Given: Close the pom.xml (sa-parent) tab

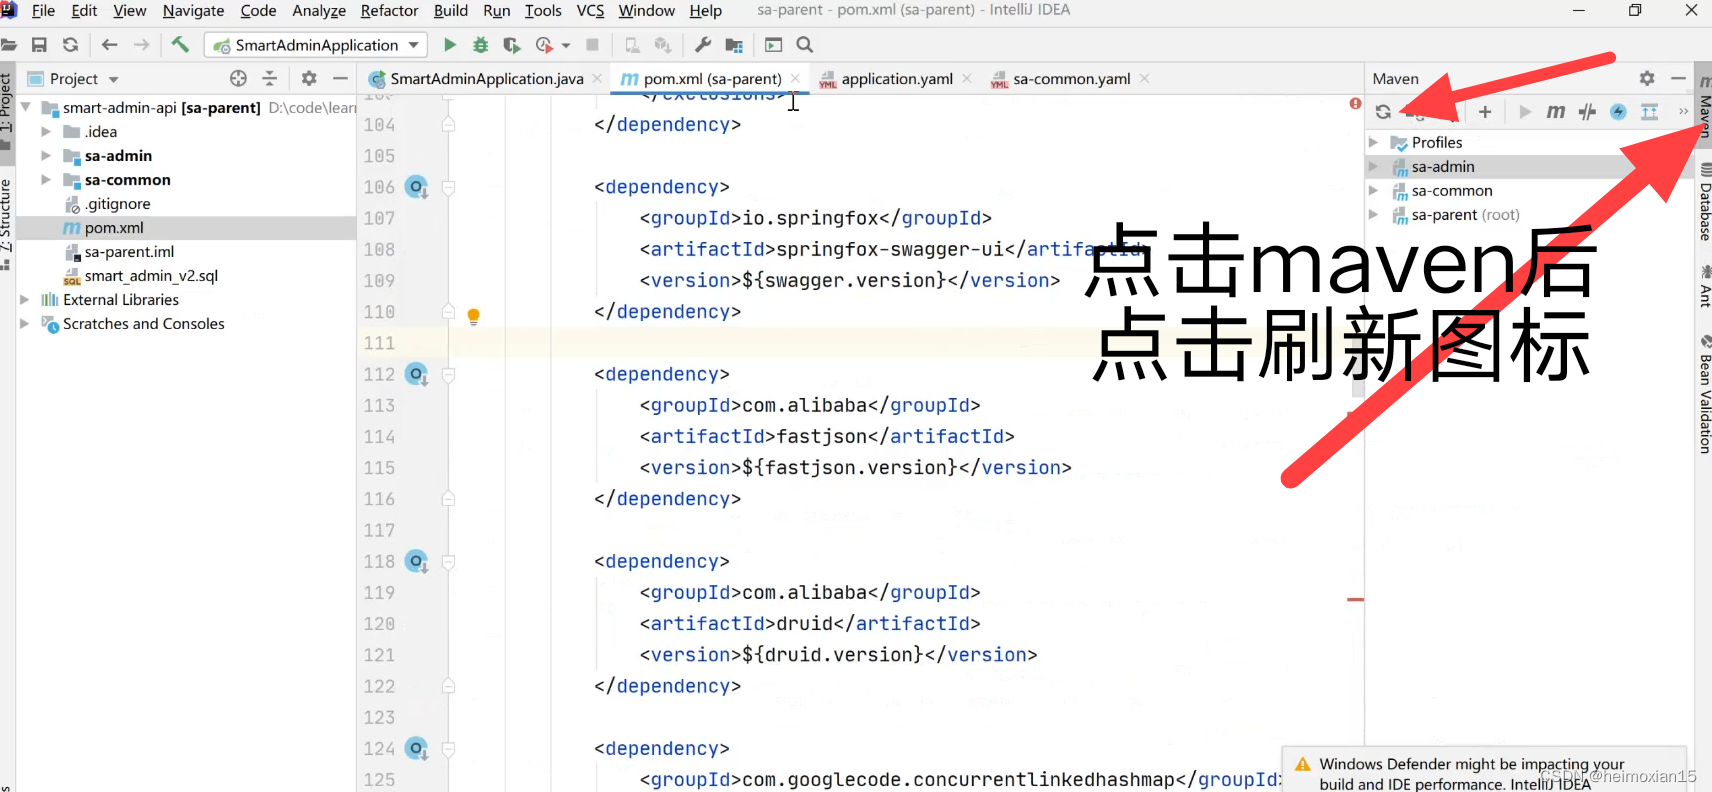Looking at the screenshot, I should [x=795, y=79].
